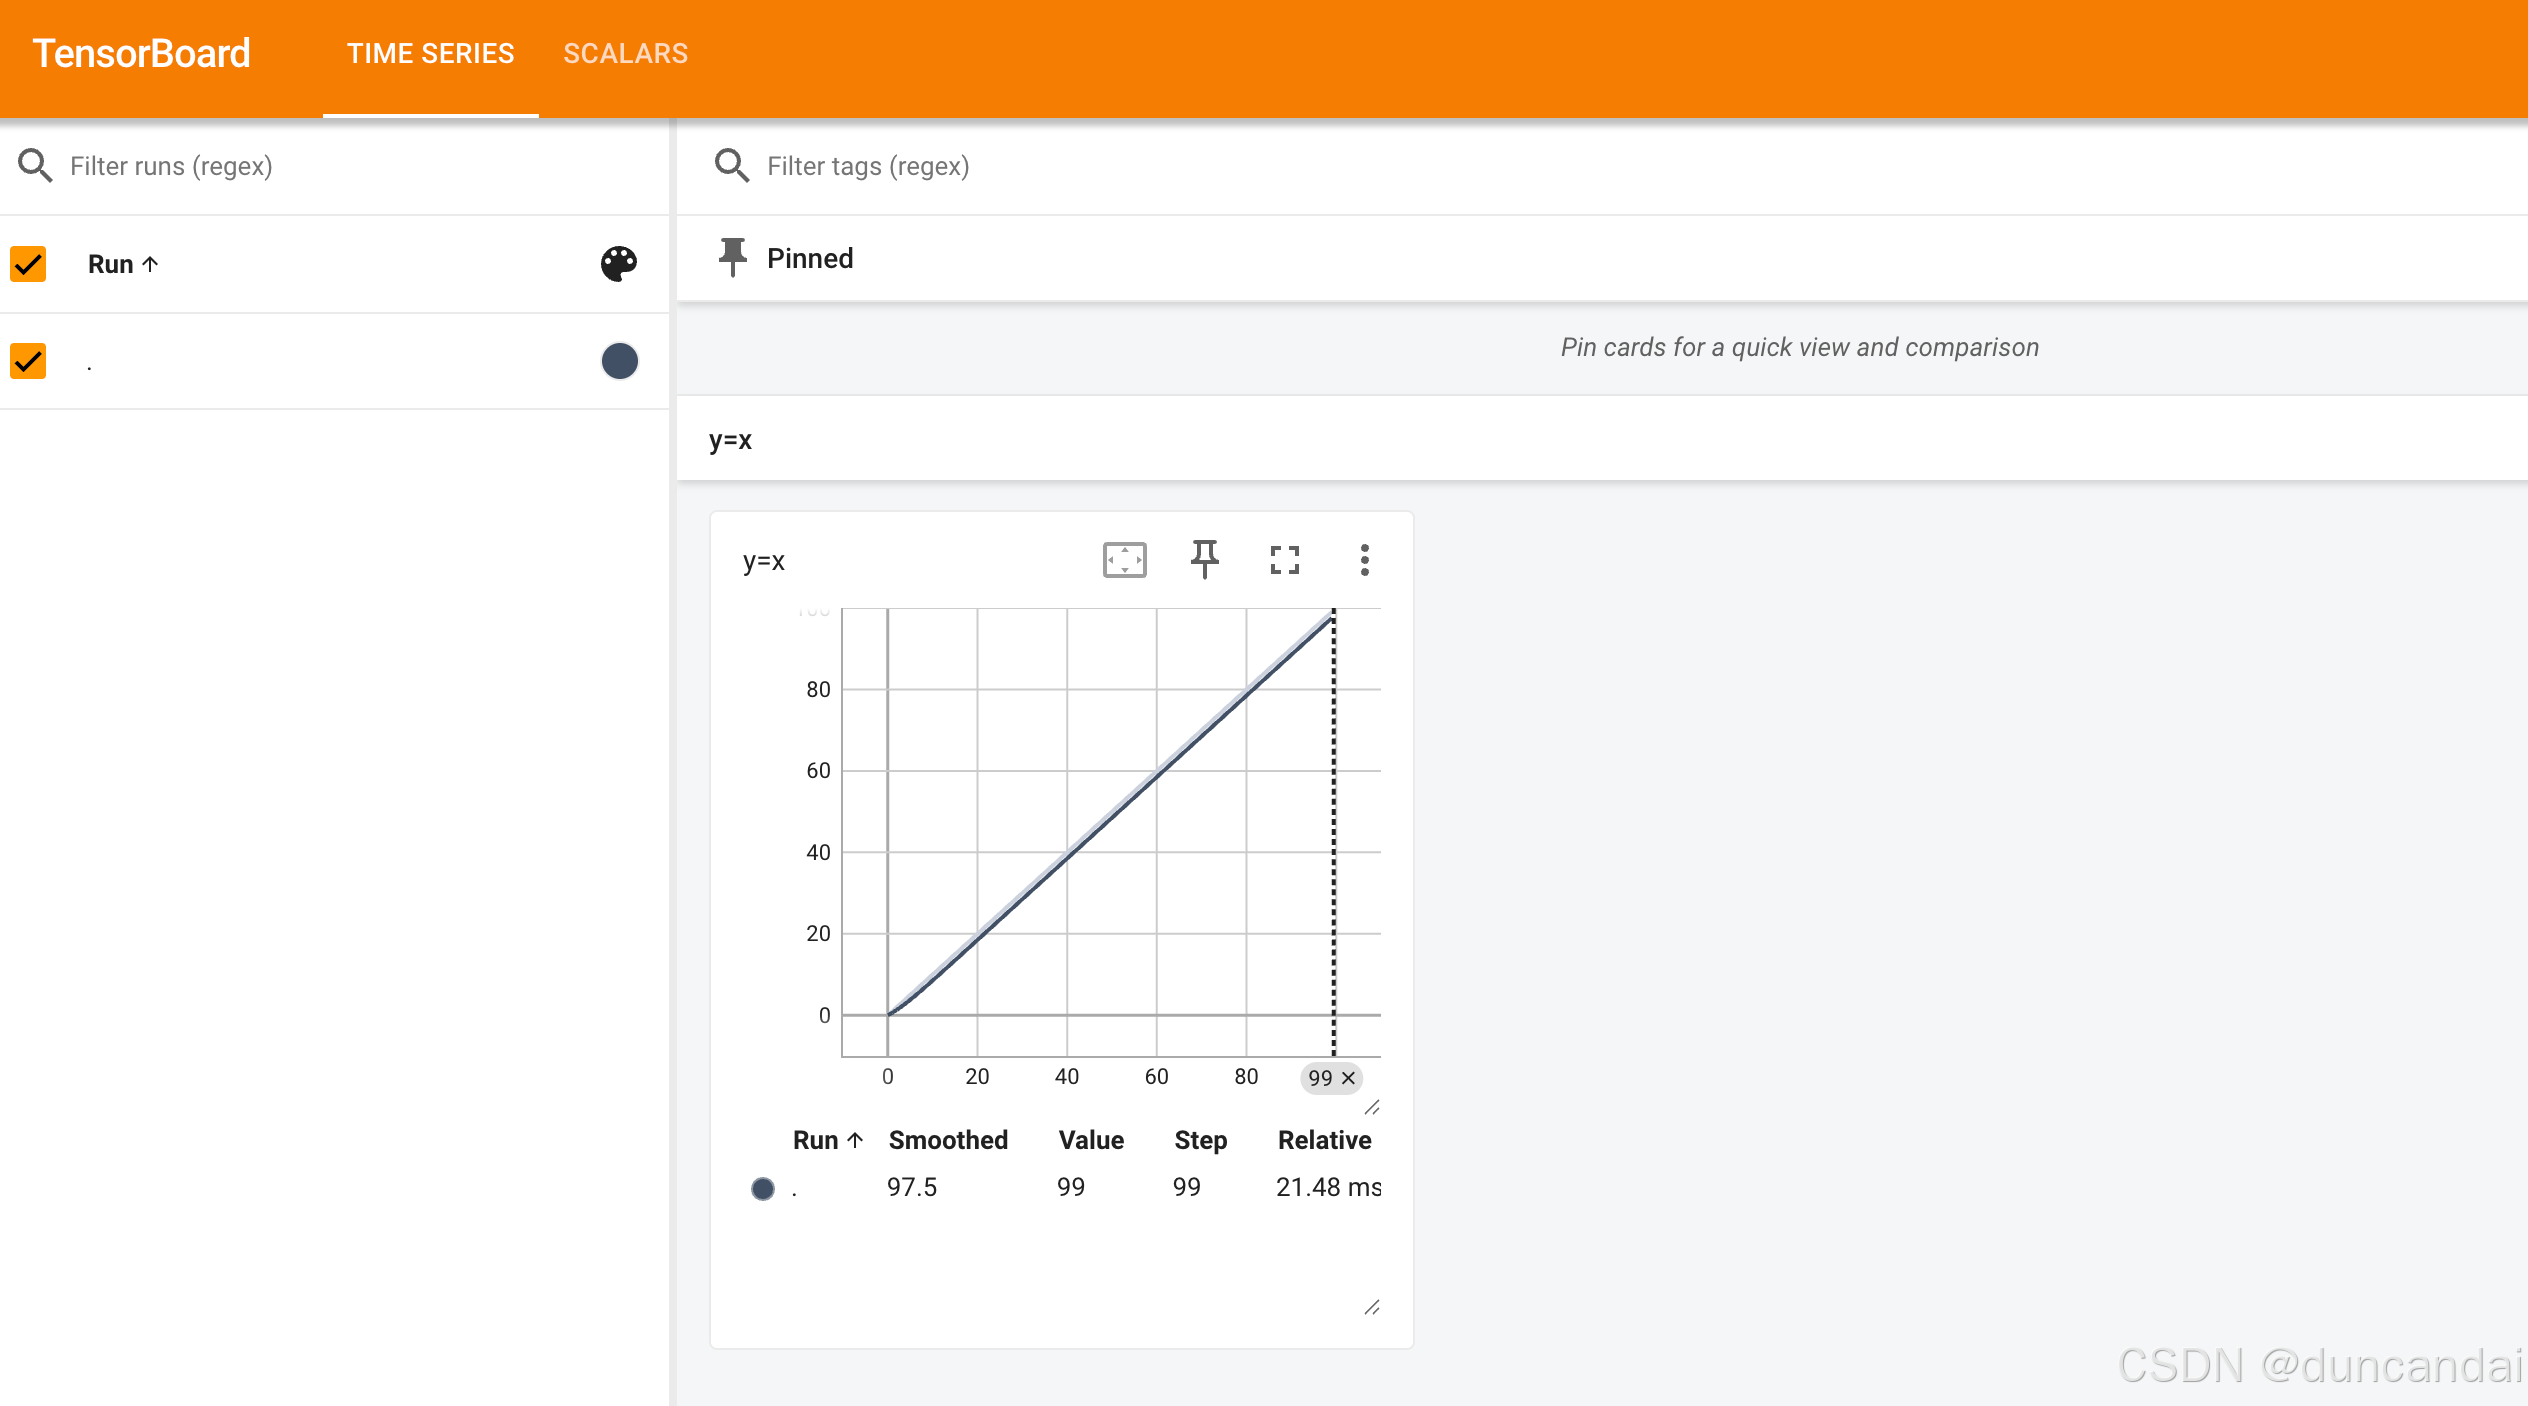
Task: Click the TensorBoard logo title
Action: click(141, 54)
